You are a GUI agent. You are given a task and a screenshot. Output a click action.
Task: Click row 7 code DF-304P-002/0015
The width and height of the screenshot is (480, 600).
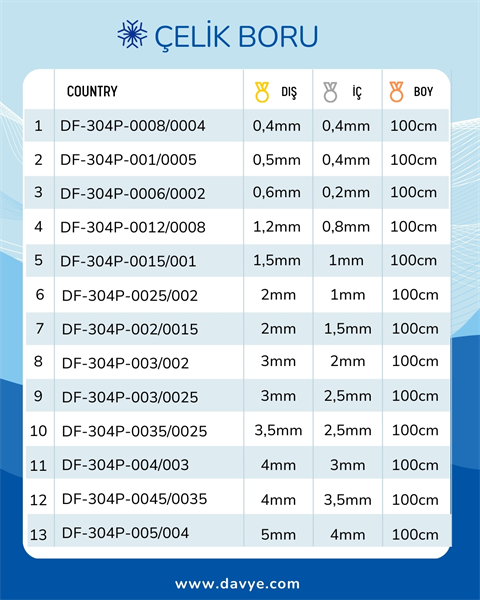pos(130,329)
